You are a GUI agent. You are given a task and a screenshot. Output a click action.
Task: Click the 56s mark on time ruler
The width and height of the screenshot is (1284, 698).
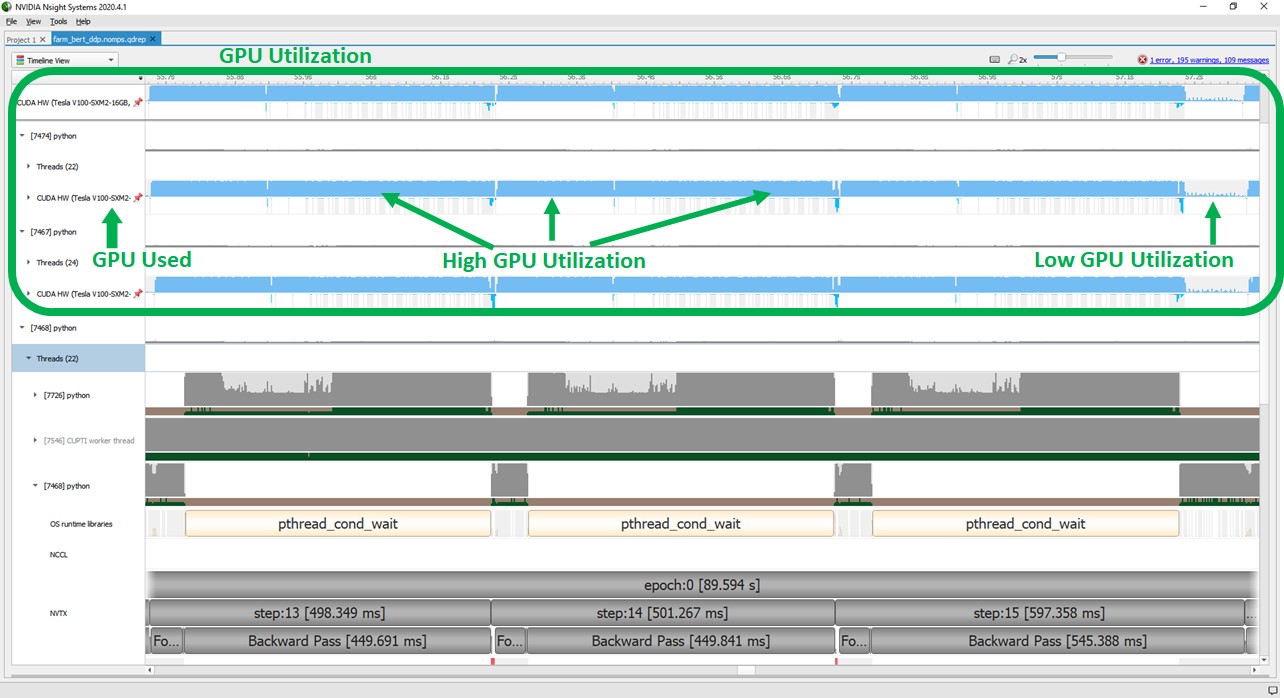371,77
